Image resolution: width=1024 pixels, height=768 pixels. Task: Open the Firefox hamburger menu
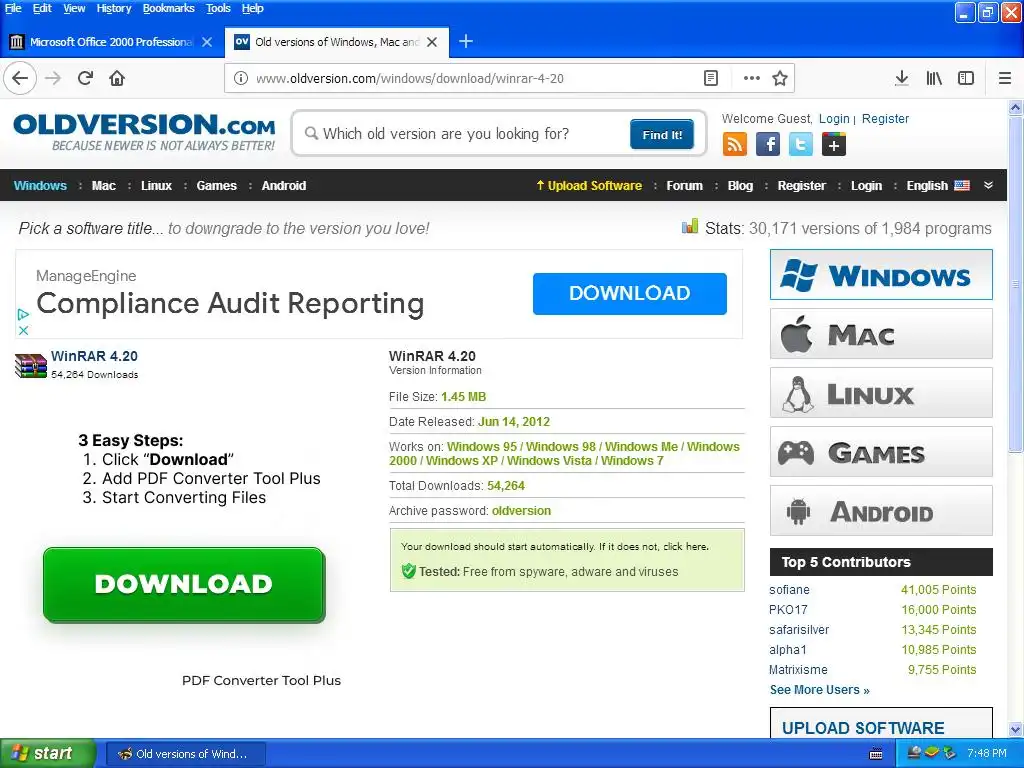coord(1005,78)
